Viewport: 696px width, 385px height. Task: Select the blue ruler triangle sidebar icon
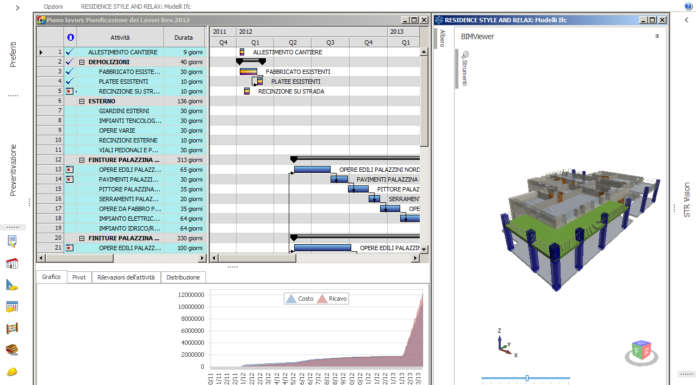tap(12, 285)
